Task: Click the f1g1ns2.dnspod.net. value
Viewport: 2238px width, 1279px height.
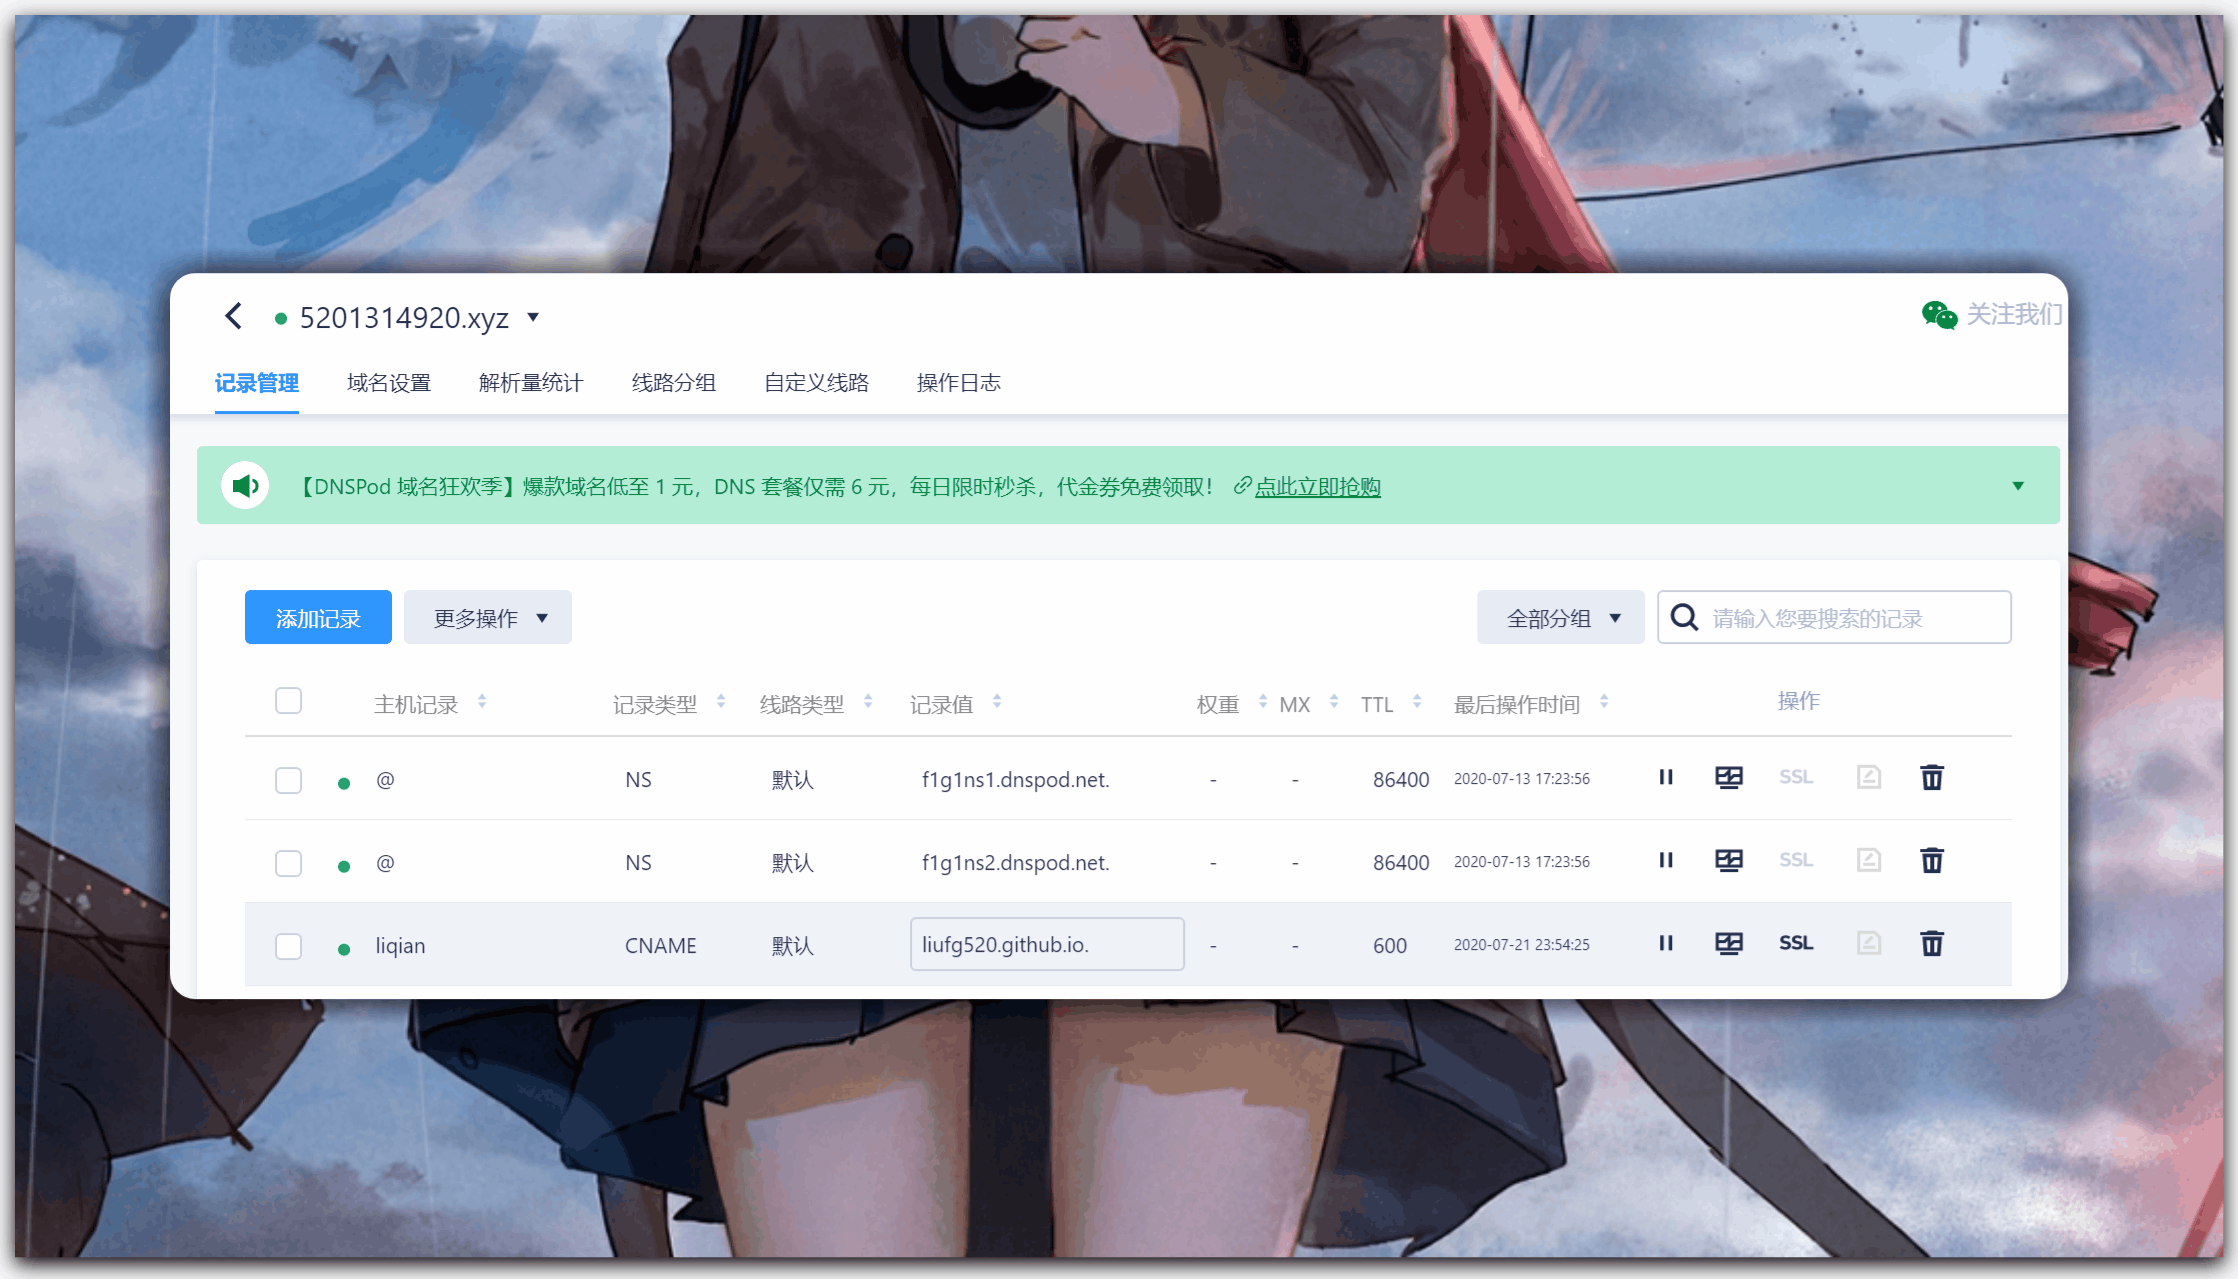Action: (x=1016, y=863)
